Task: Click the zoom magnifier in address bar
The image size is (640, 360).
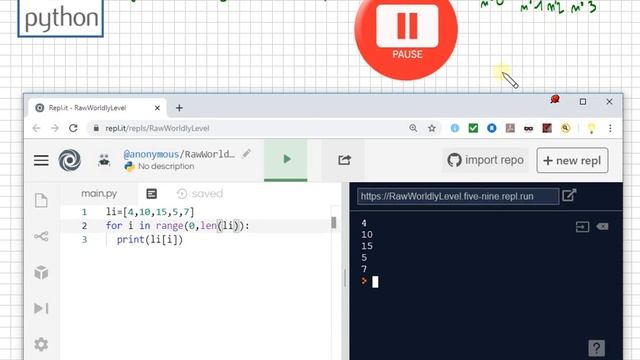Action: coord(413,128)
